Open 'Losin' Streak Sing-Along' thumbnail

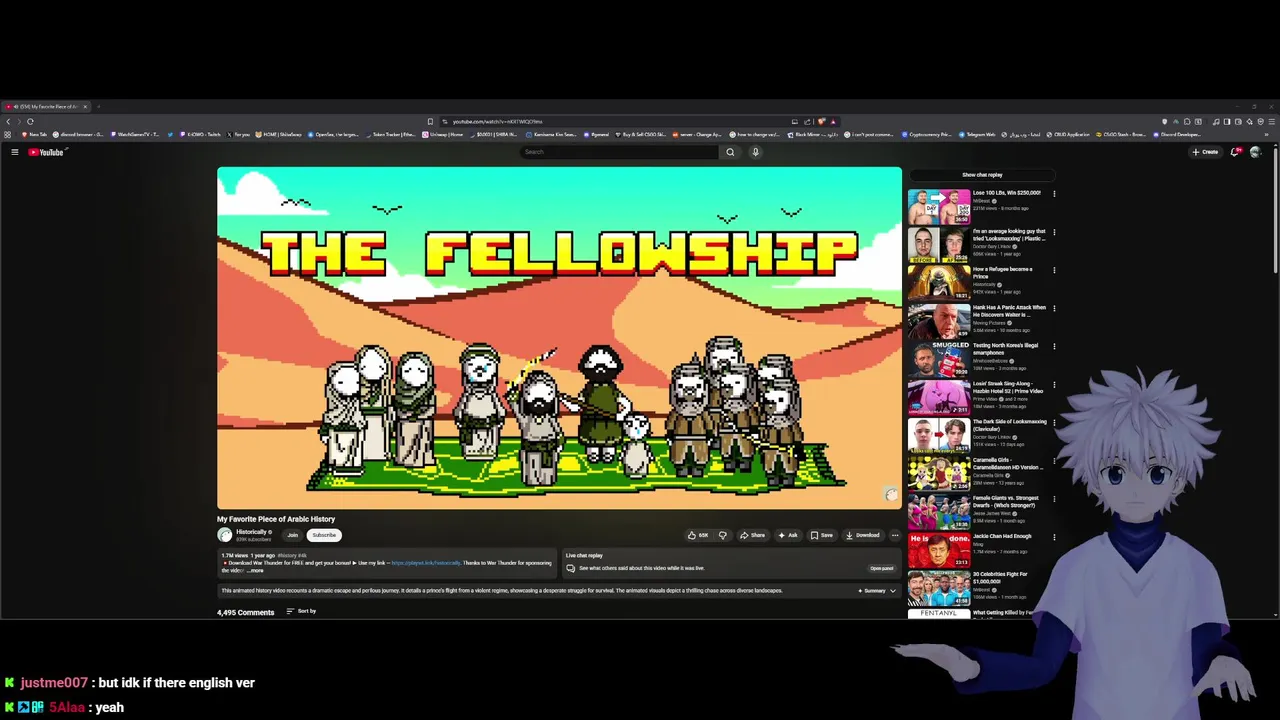(x=939, y=397)
